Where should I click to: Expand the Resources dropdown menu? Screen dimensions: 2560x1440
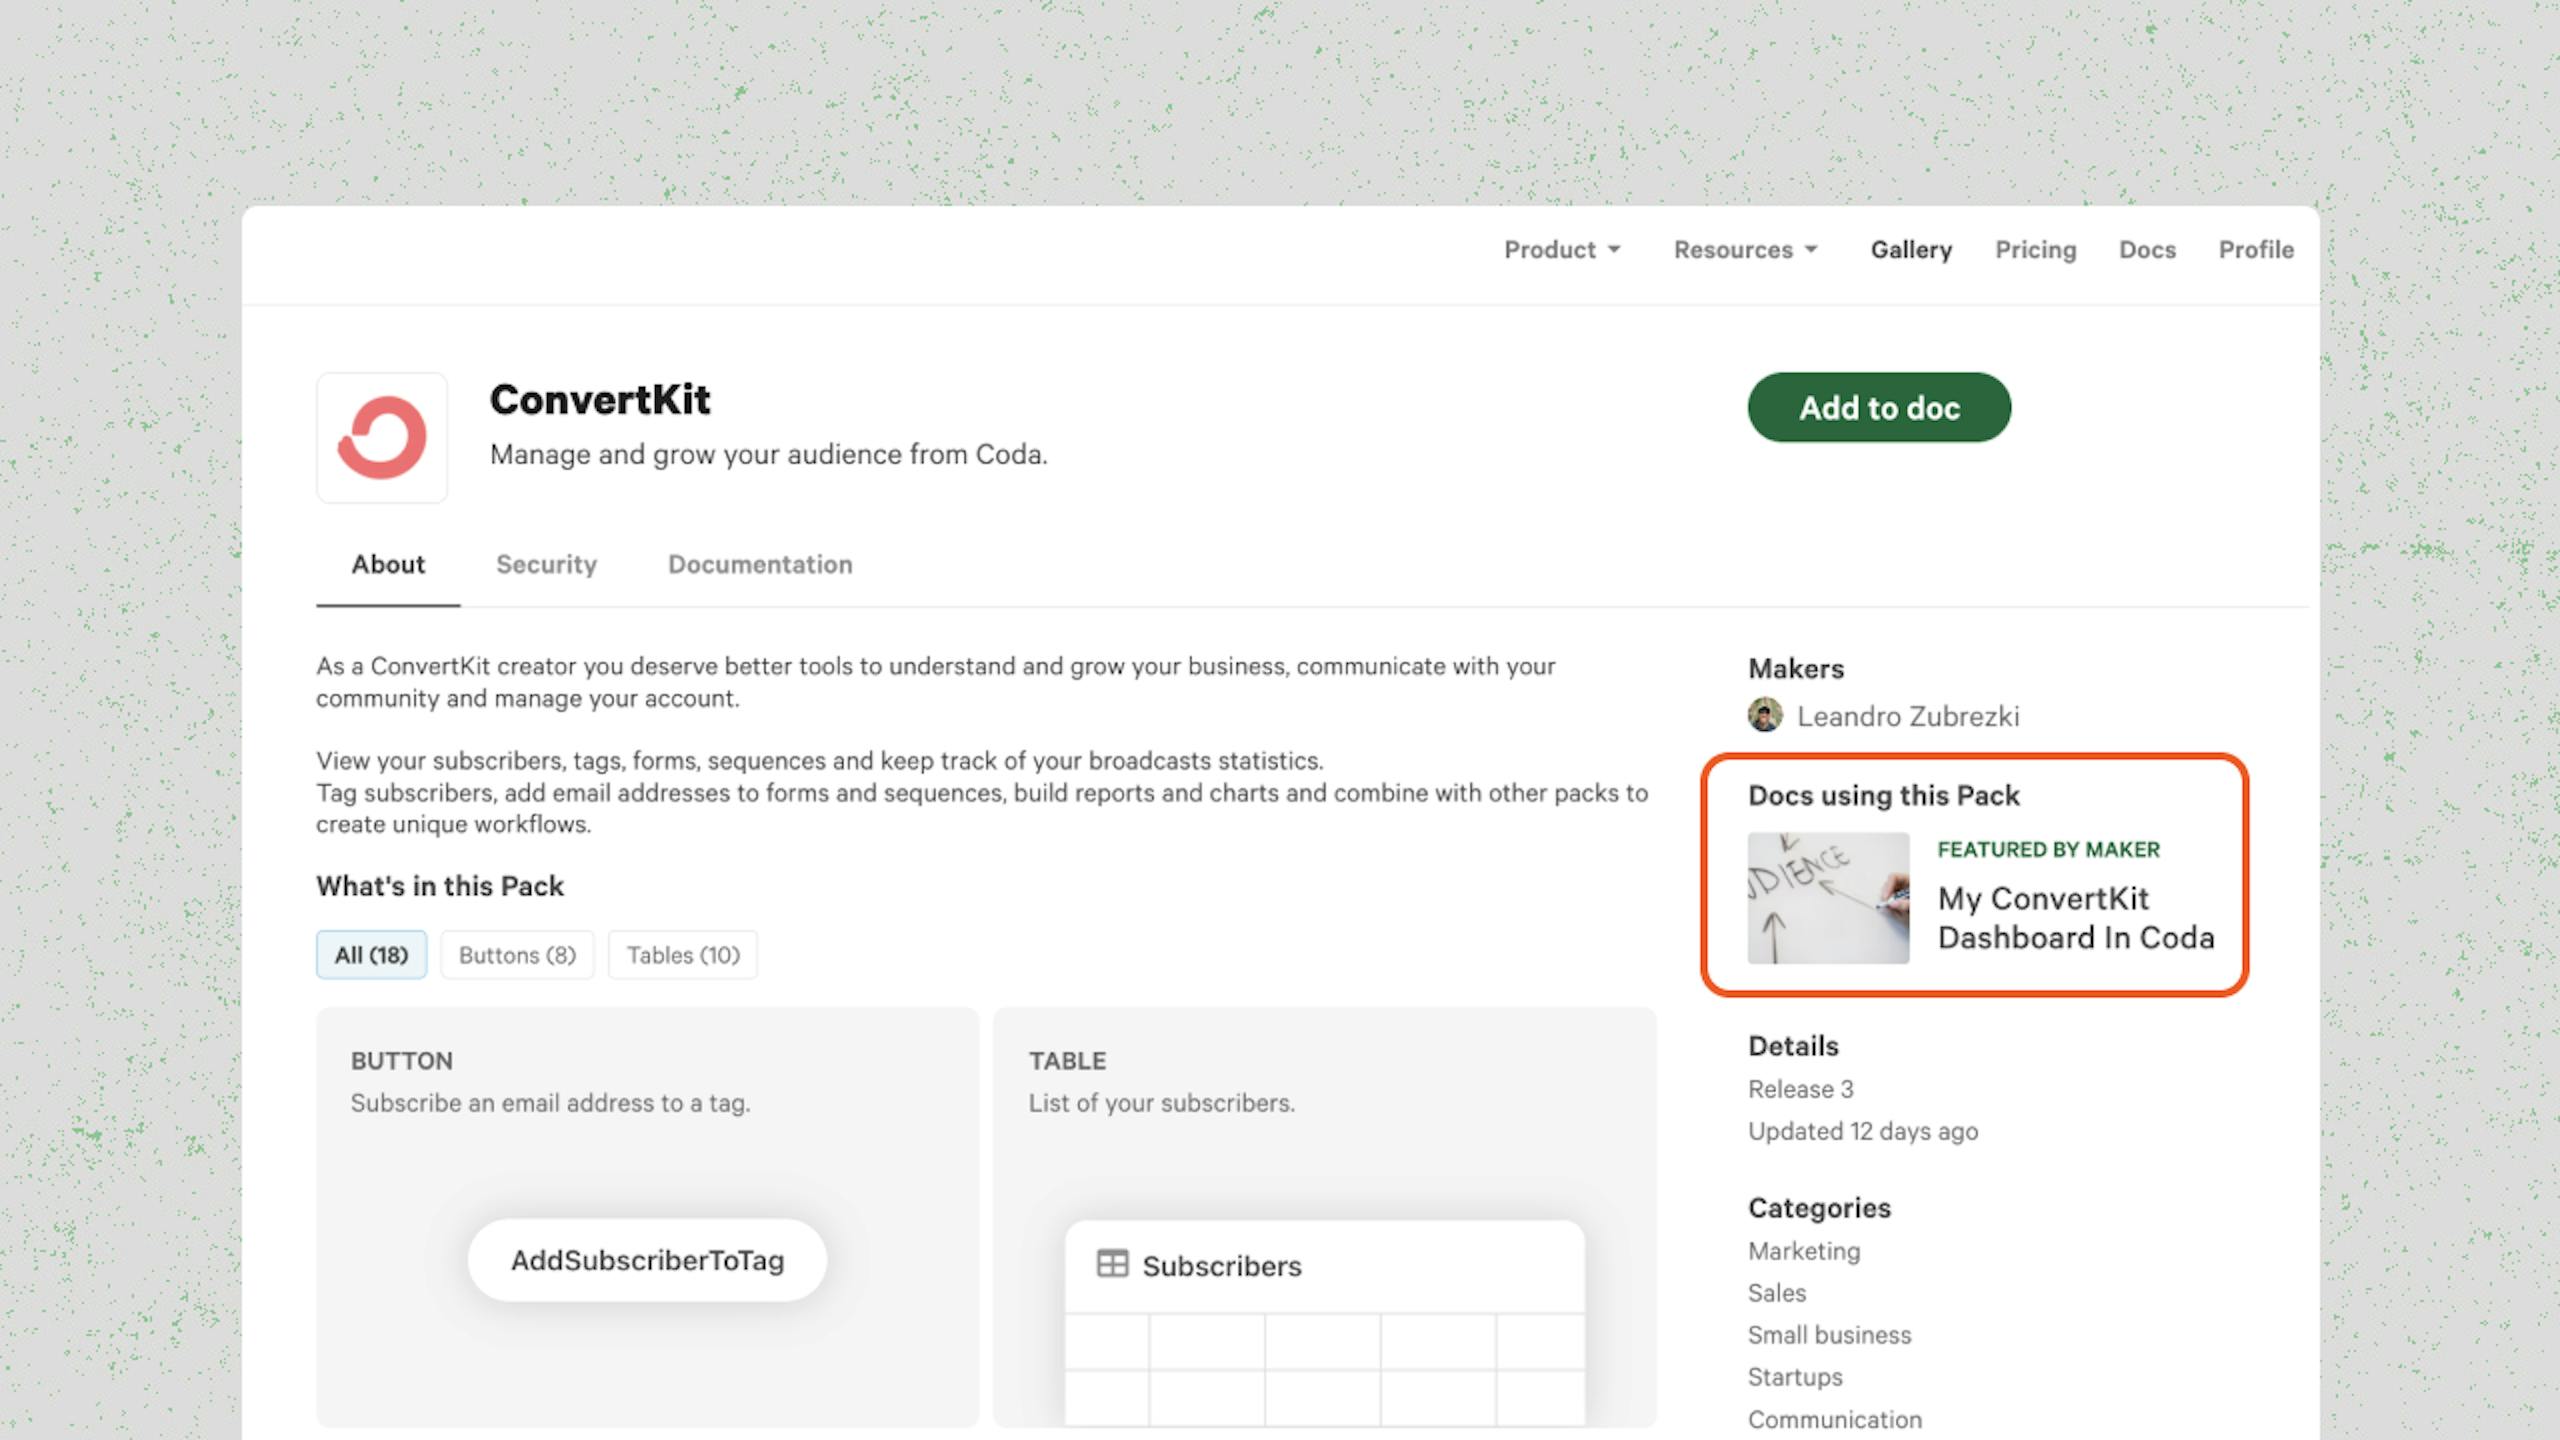click(1745, 250)
